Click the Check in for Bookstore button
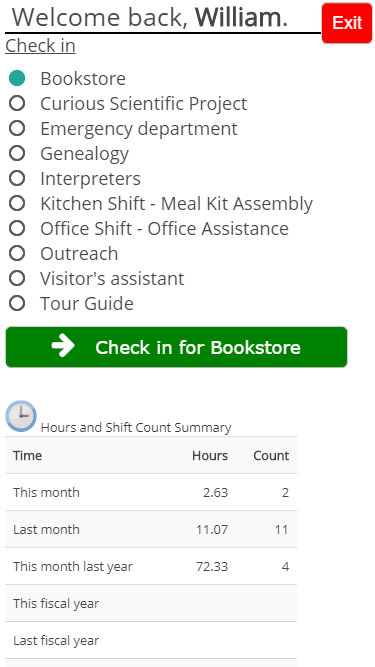The height and width of the screenshot is (667, 375). pos(176,347)
